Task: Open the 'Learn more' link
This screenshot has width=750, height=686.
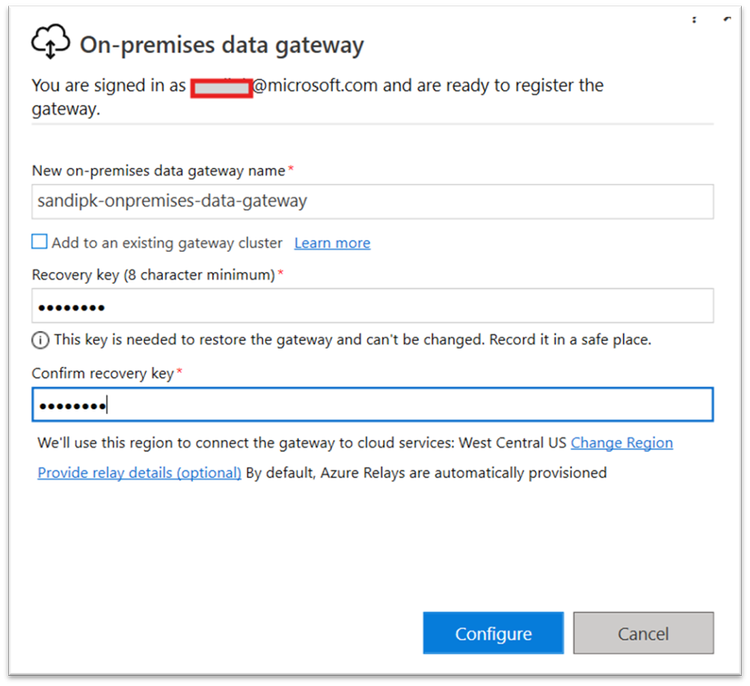Action: (x=332, y=243)
